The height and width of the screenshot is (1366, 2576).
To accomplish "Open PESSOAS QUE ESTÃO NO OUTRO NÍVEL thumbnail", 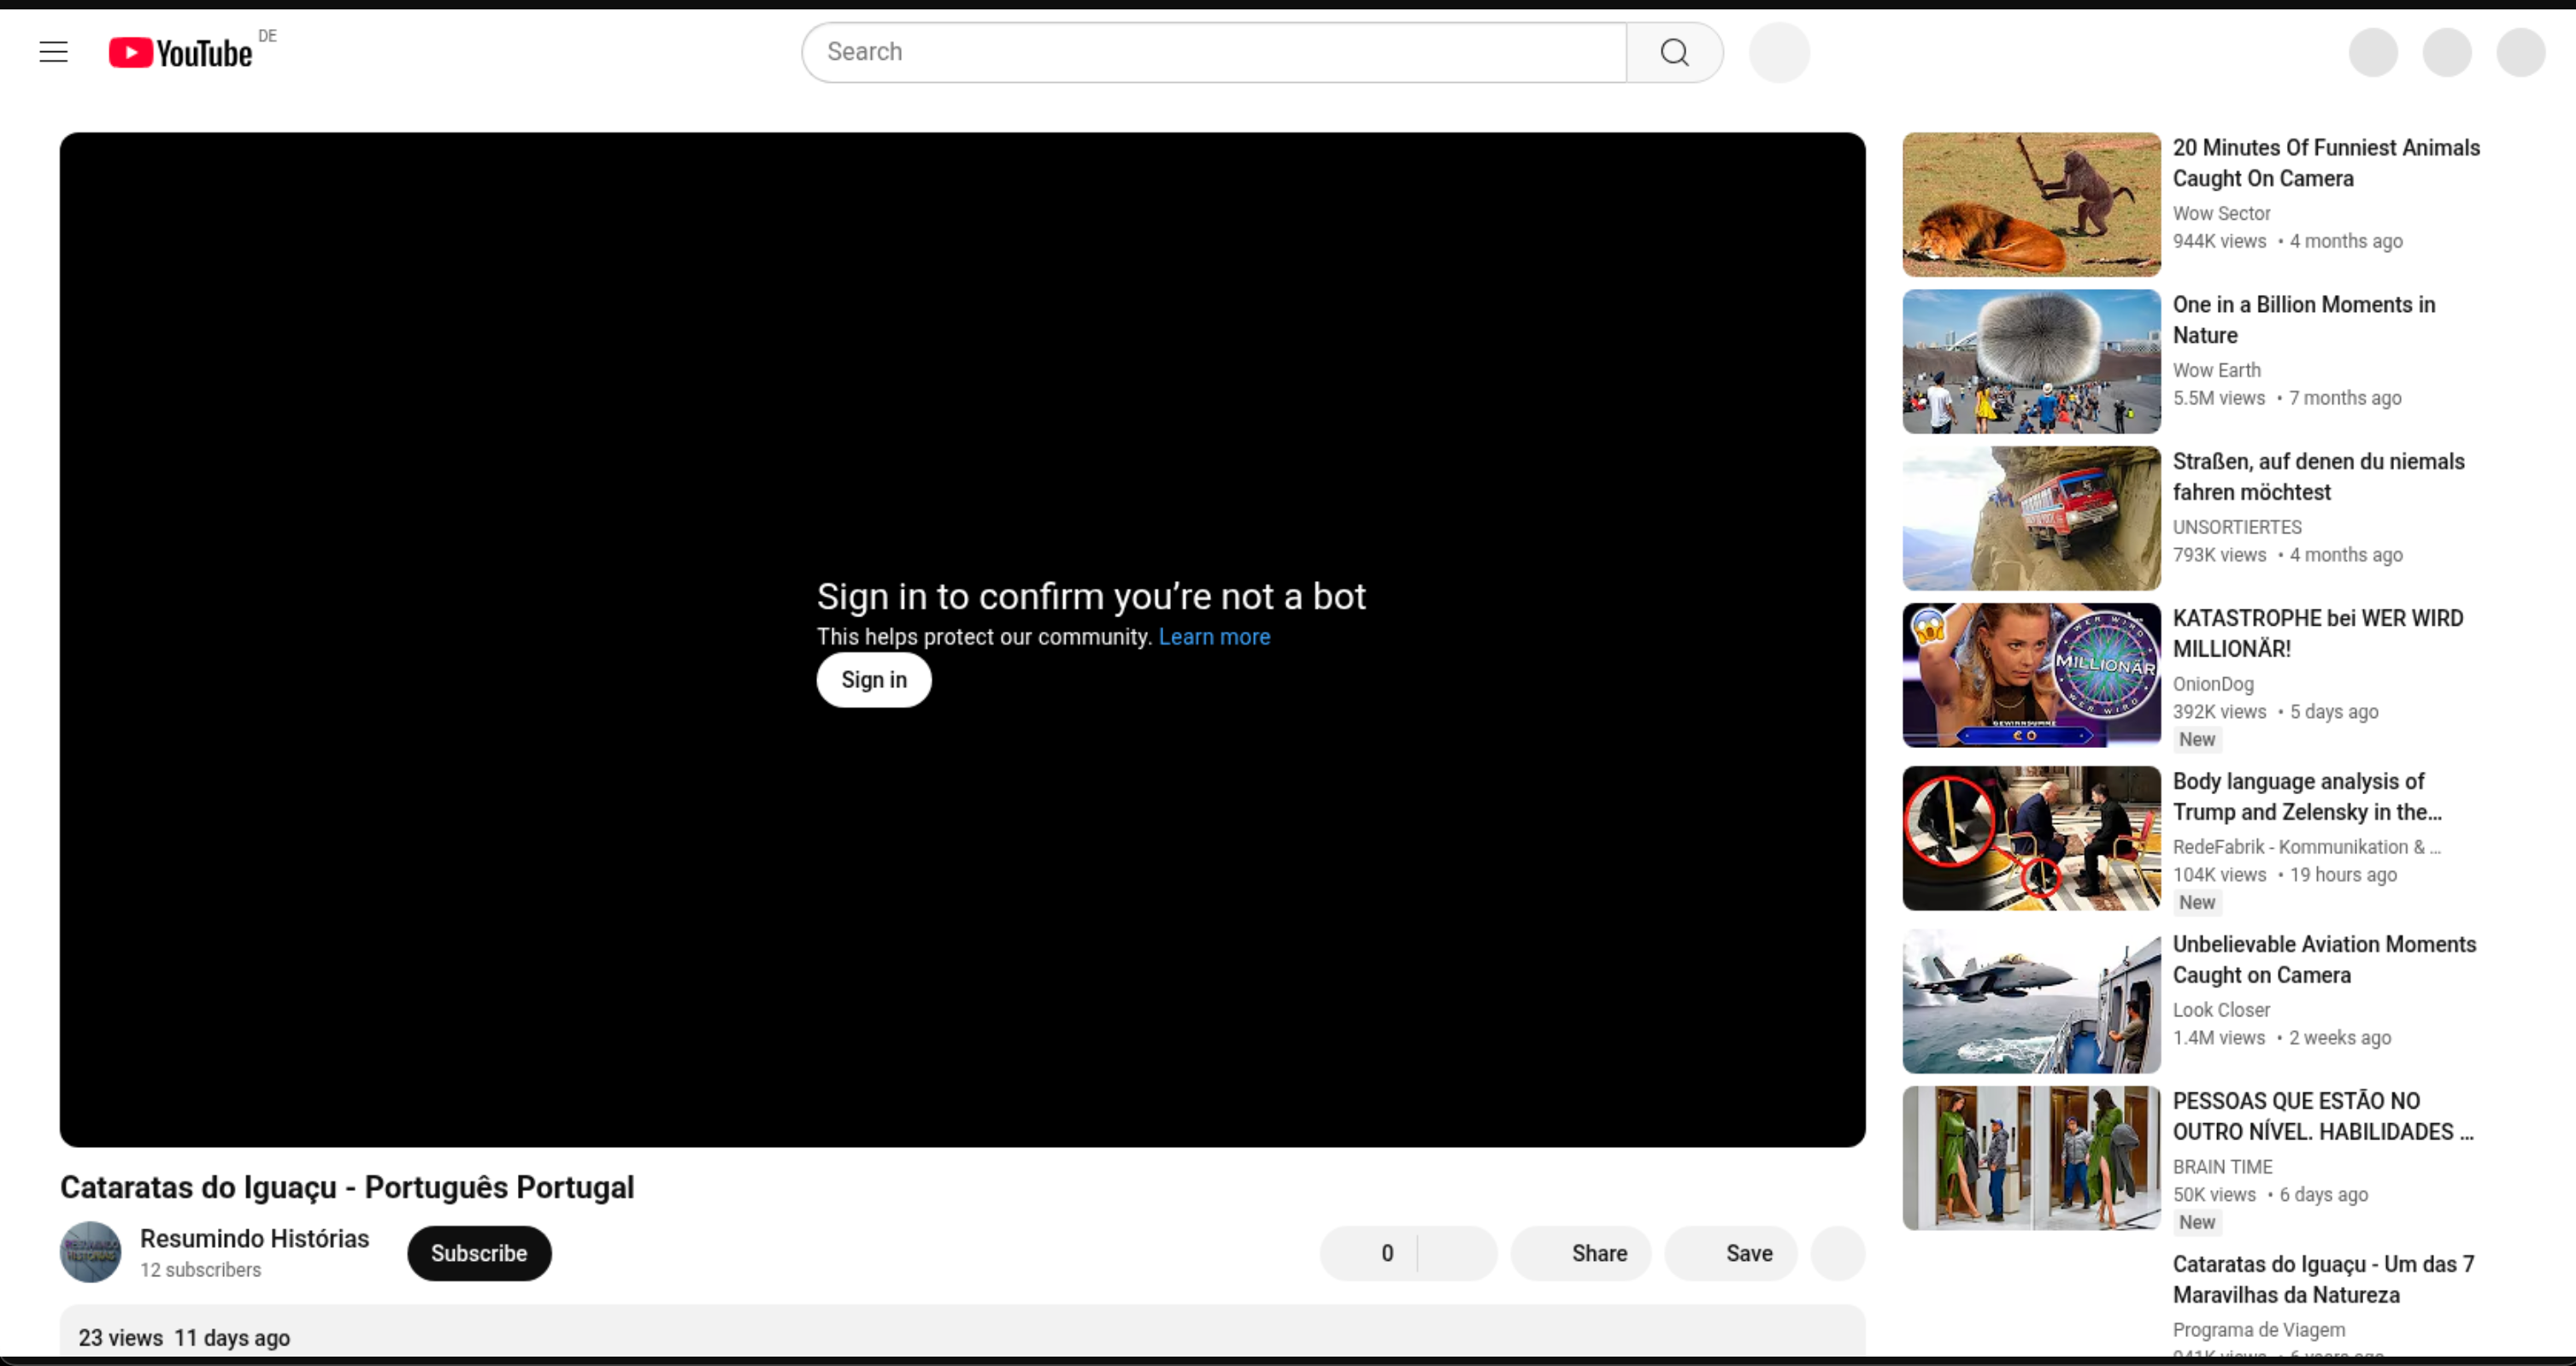I will pos(2031,1159).
